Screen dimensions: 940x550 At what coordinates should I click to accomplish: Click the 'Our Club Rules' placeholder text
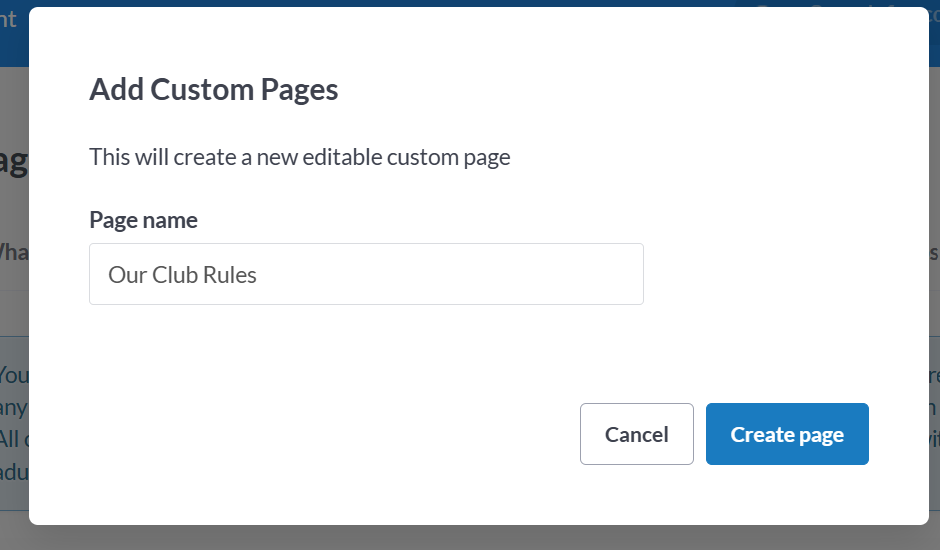[x=183, y=274]
